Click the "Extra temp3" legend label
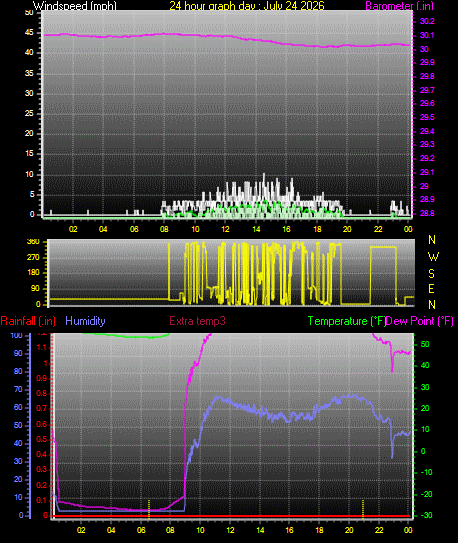The image size is (458, 543). [197, 321]
